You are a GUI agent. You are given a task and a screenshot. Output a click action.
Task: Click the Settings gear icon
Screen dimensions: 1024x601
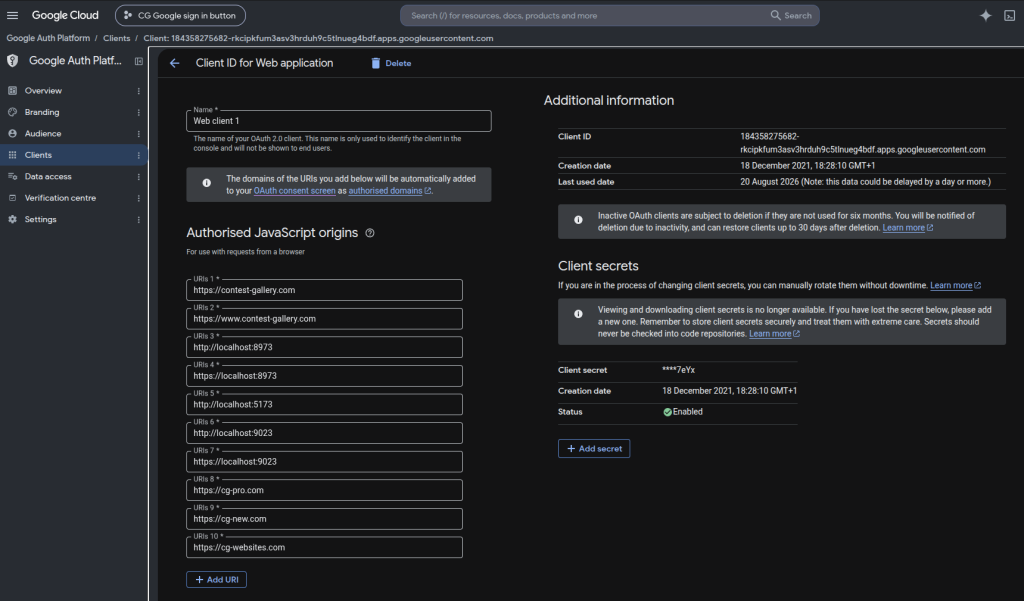(x=12, y=219)
